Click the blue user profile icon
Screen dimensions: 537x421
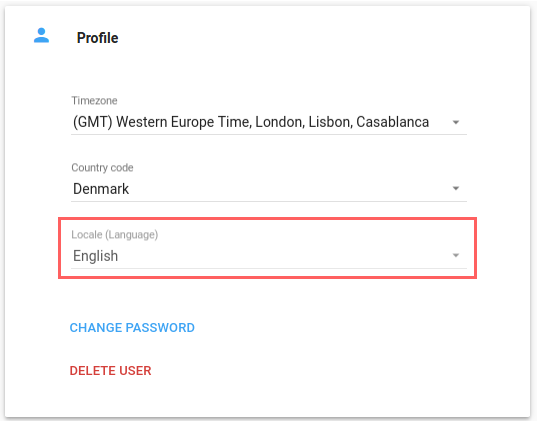point(41,36)
